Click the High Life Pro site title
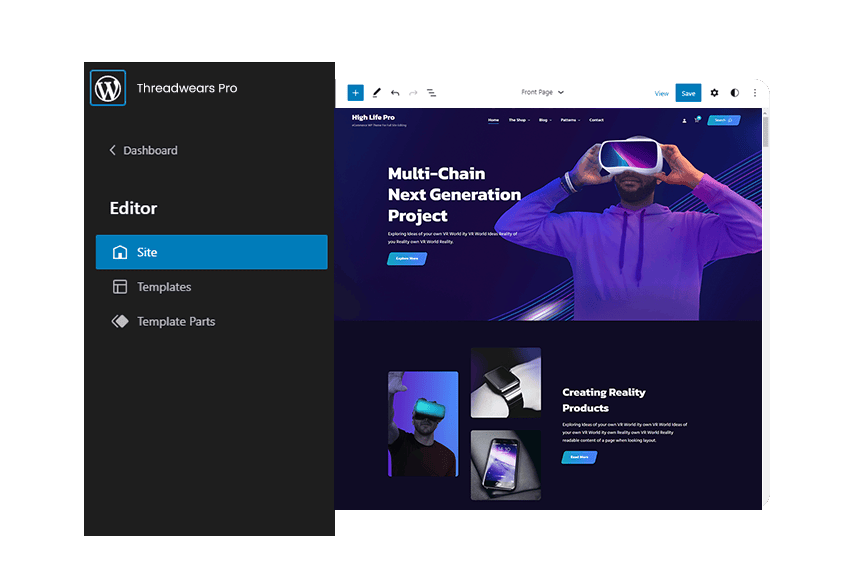Screen dimensions: 865x586 373,117
